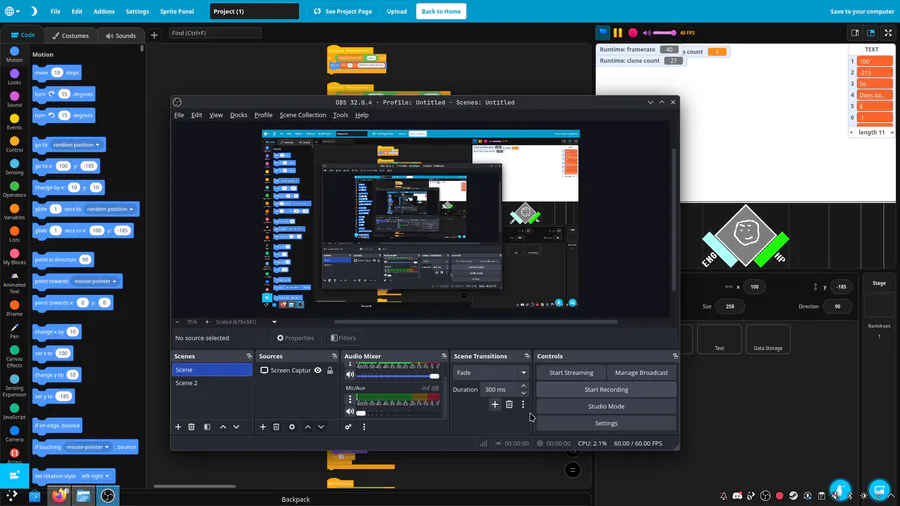The width and height of the screenshot is (900, 506).
Task: Open the file manager from the taskbar
Action: (83, 496)
